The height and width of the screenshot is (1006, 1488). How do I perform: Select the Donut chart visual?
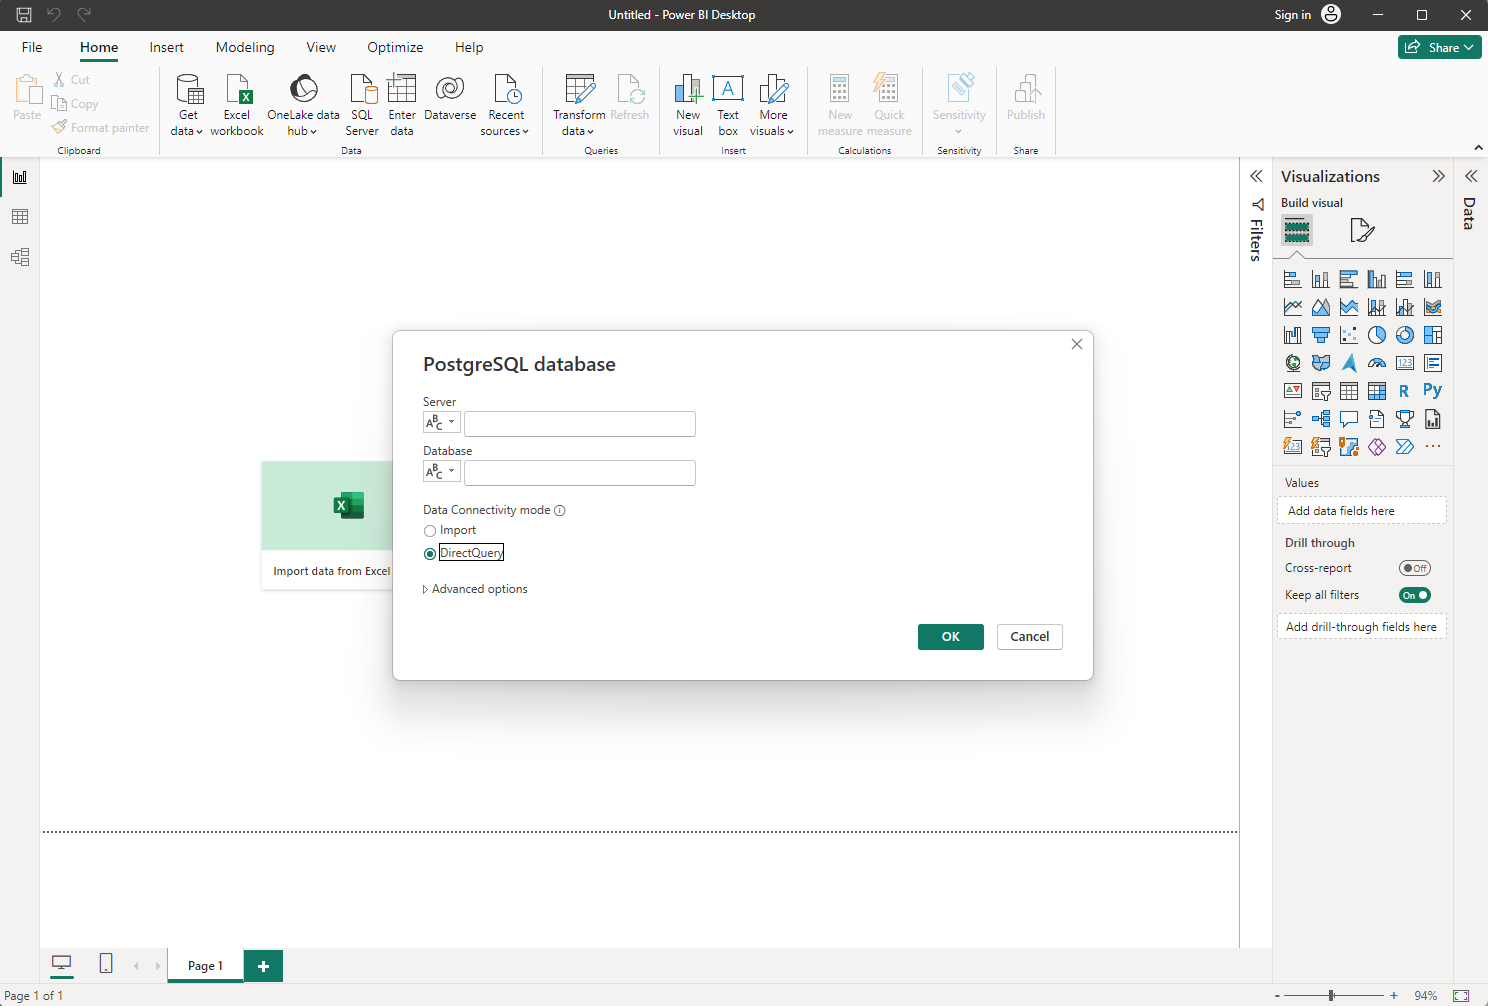pyautogui.click(x=1405, y=335)
